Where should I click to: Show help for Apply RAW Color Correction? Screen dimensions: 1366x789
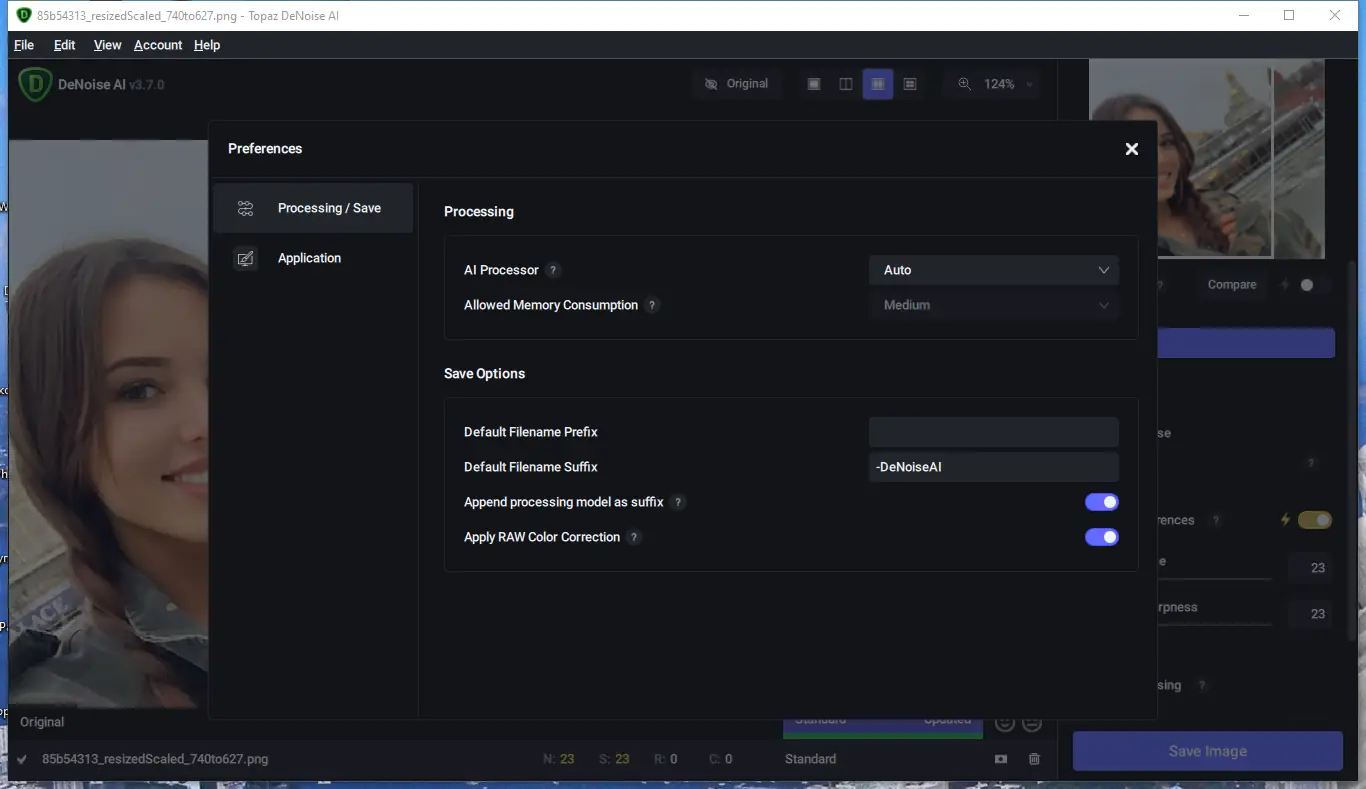click(x=634, y=537)
